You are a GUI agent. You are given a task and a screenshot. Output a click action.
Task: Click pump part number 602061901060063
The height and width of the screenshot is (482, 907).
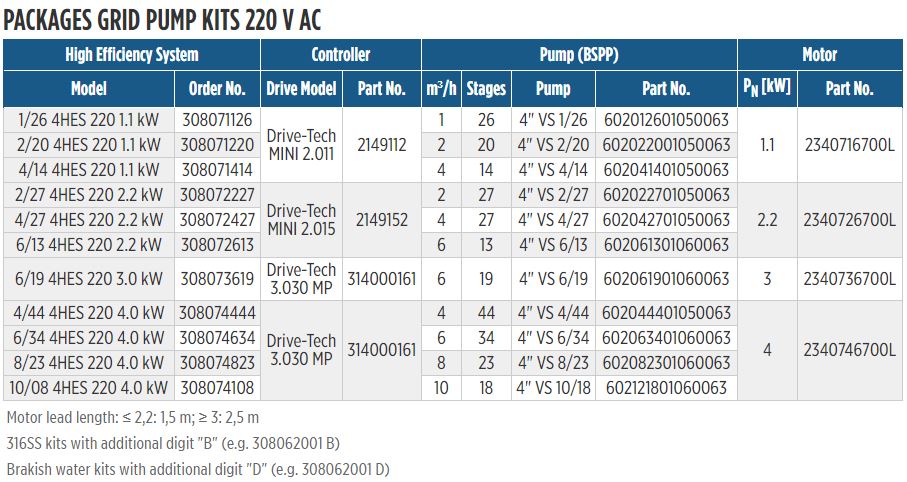(x=666, y=279)
